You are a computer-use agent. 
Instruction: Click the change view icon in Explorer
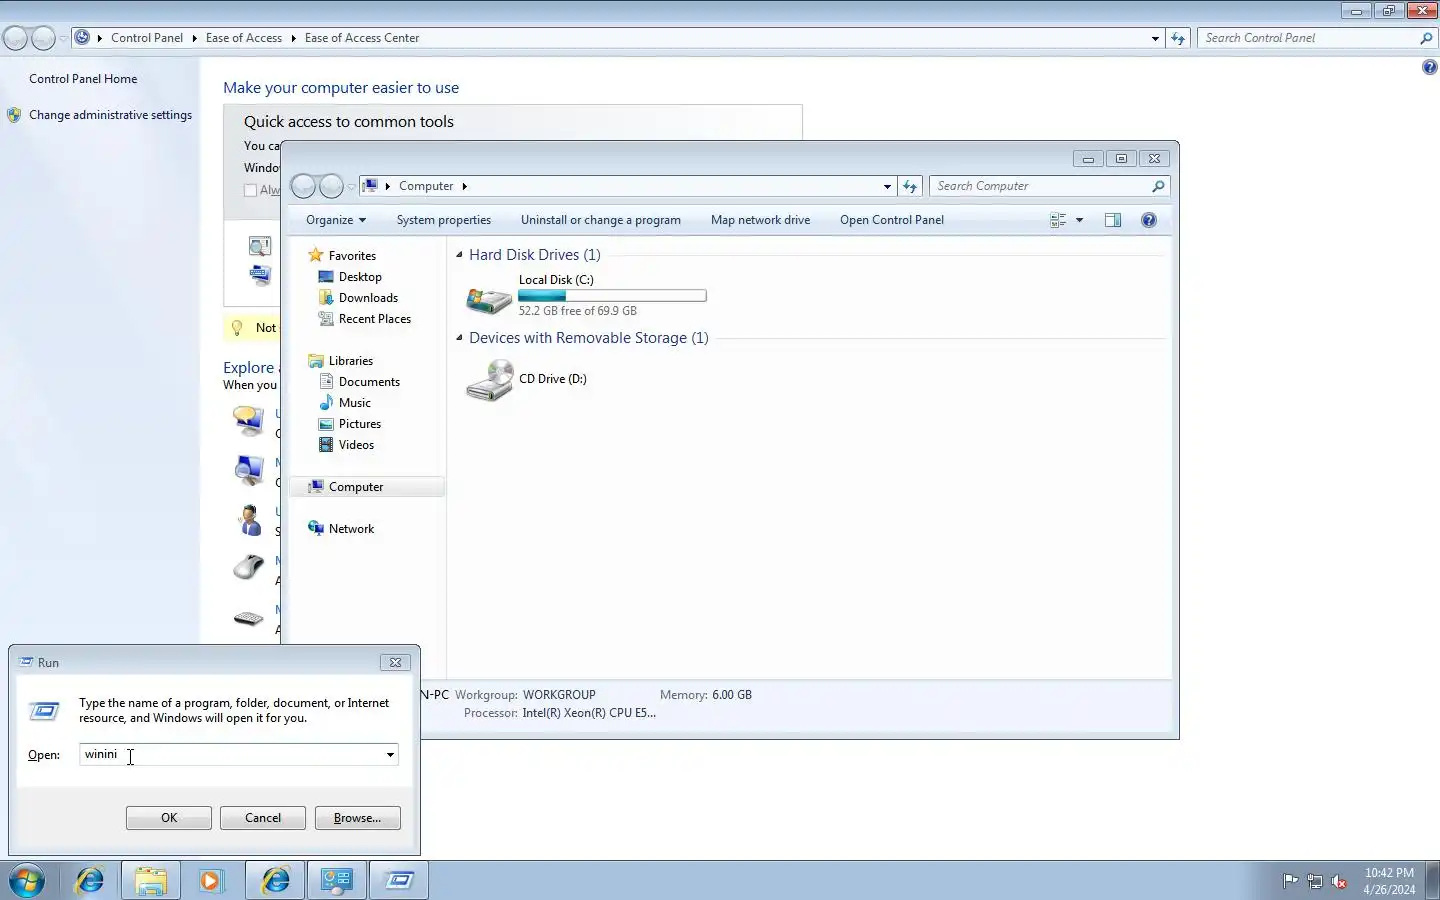[x=1058, y=220]
